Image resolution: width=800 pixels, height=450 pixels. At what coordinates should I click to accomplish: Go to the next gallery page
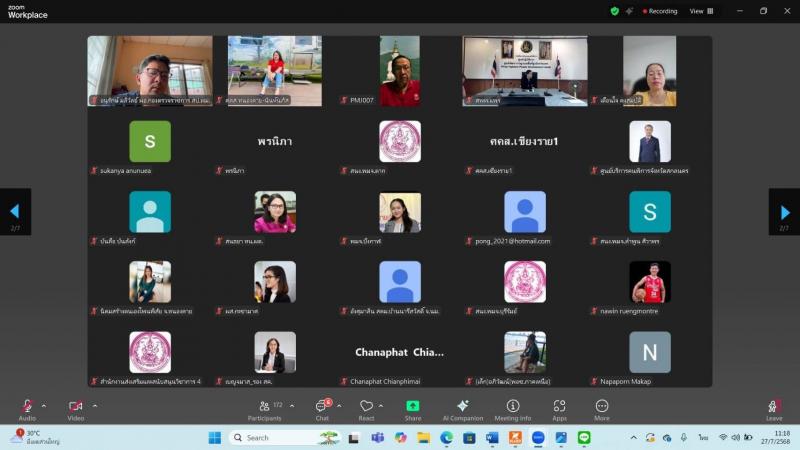coord(784,212)
